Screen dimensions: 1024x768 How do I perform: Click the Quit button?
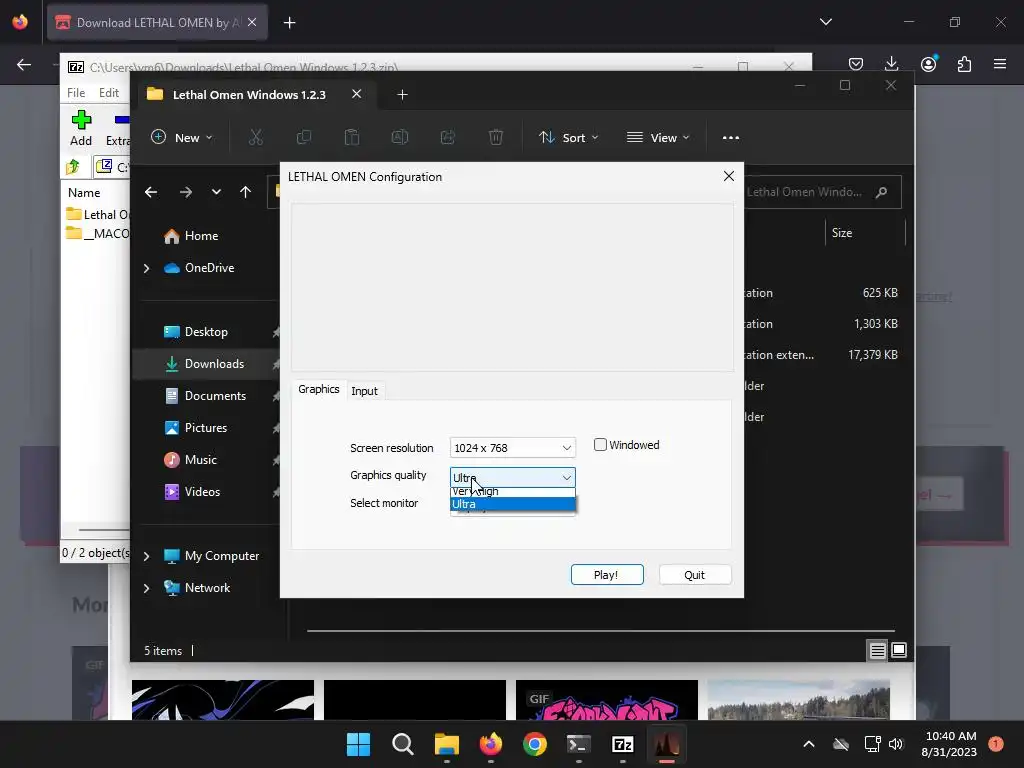click(695, 575)
